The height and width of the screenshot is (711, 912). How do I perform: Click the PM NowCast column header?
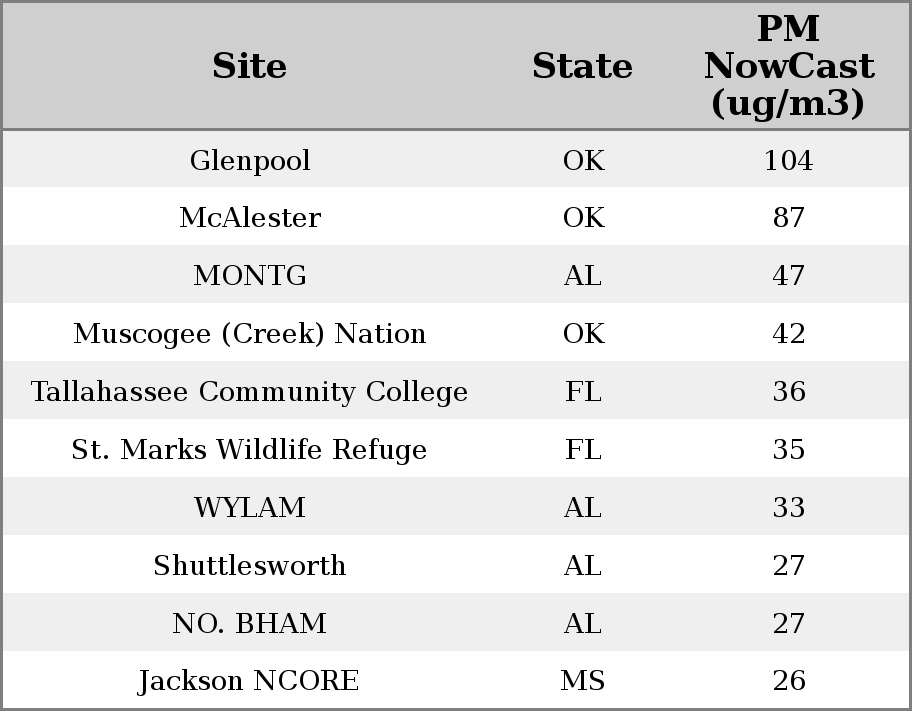click(x=788, y=66)
